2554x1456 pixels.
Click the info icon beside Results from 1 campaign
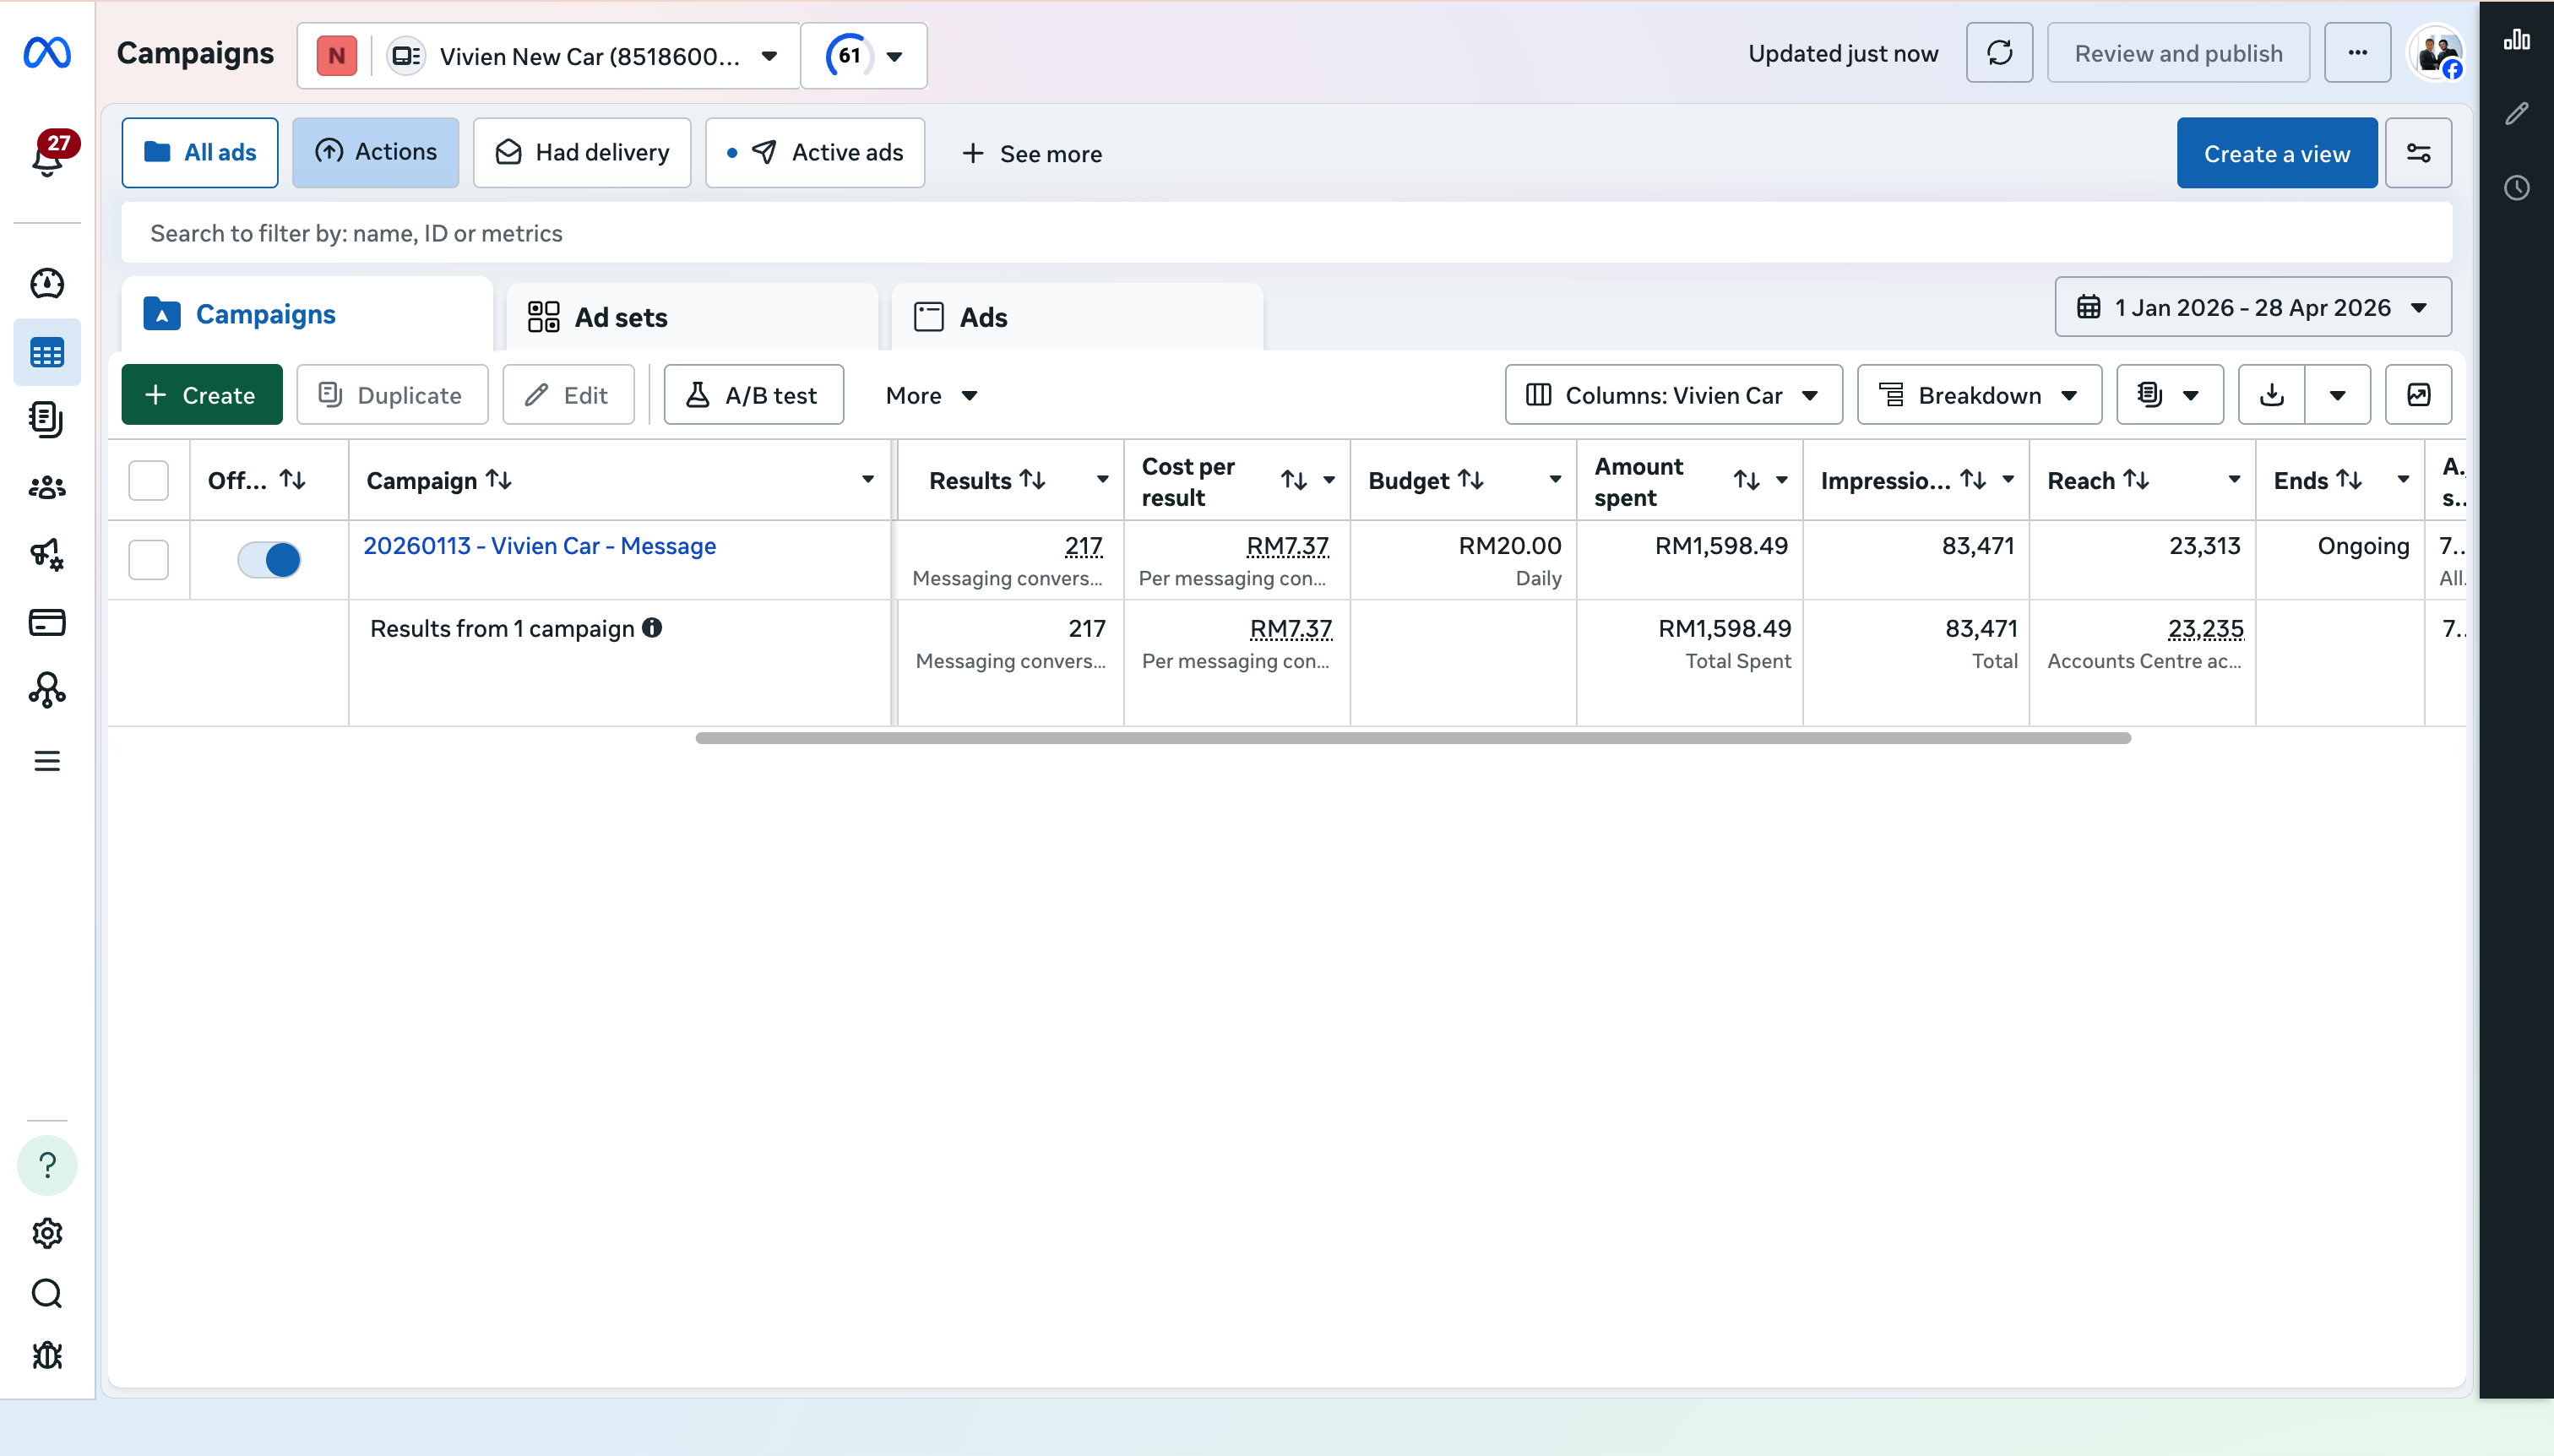[x=652, y=628]
